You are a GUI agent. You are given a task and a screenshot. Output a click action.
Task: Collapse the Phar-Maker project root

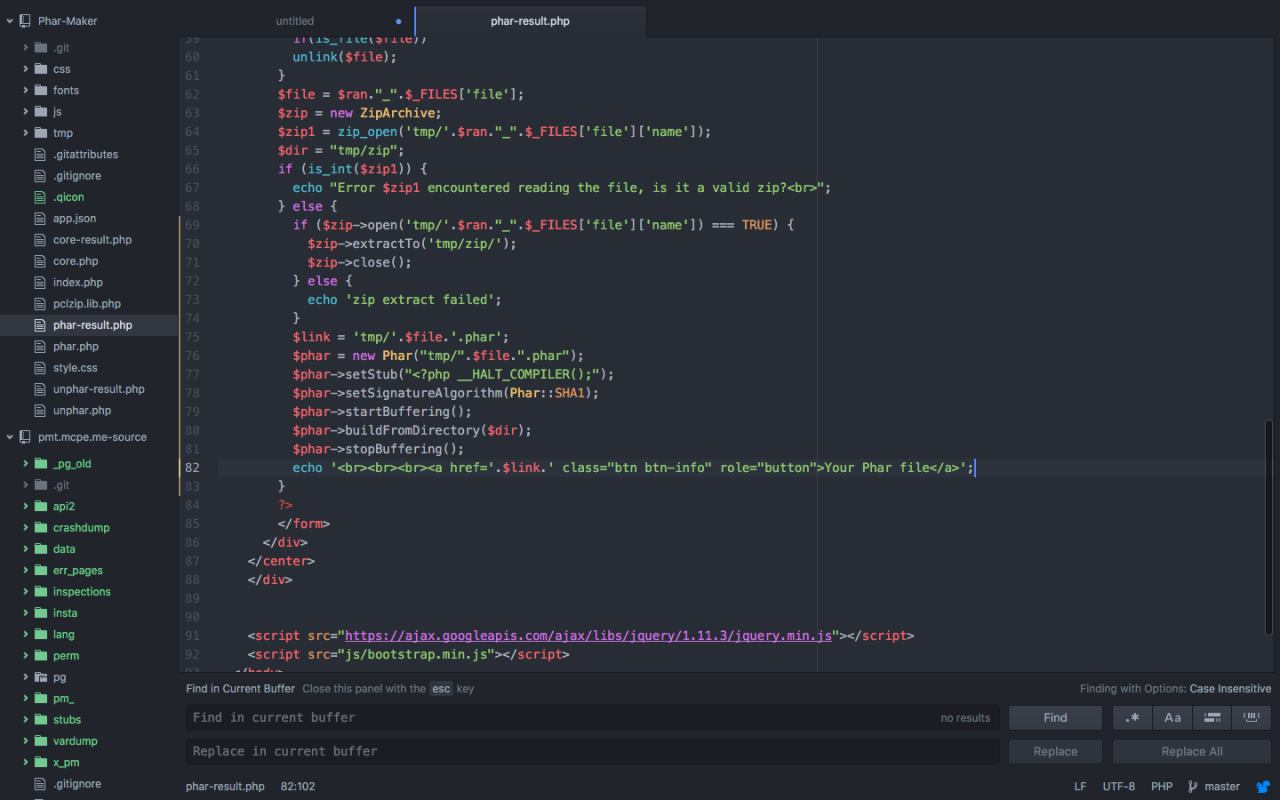9,21
